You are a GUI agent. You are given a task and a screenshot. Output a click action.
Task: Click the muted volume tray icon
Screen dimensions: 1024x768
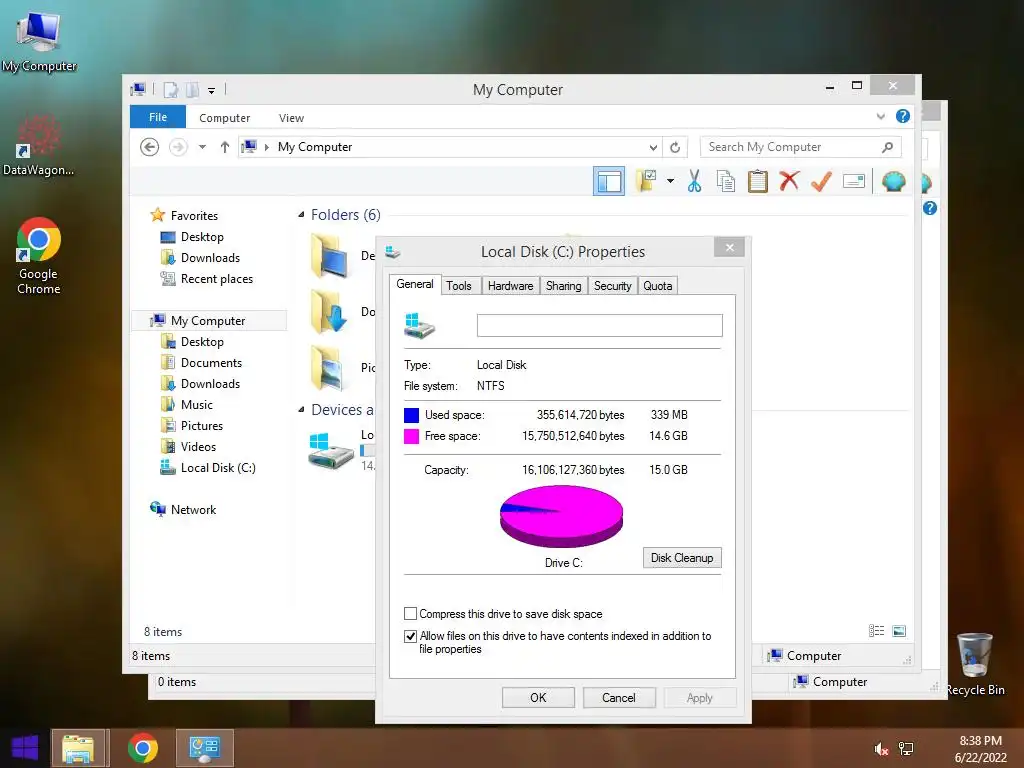point(881,748)
